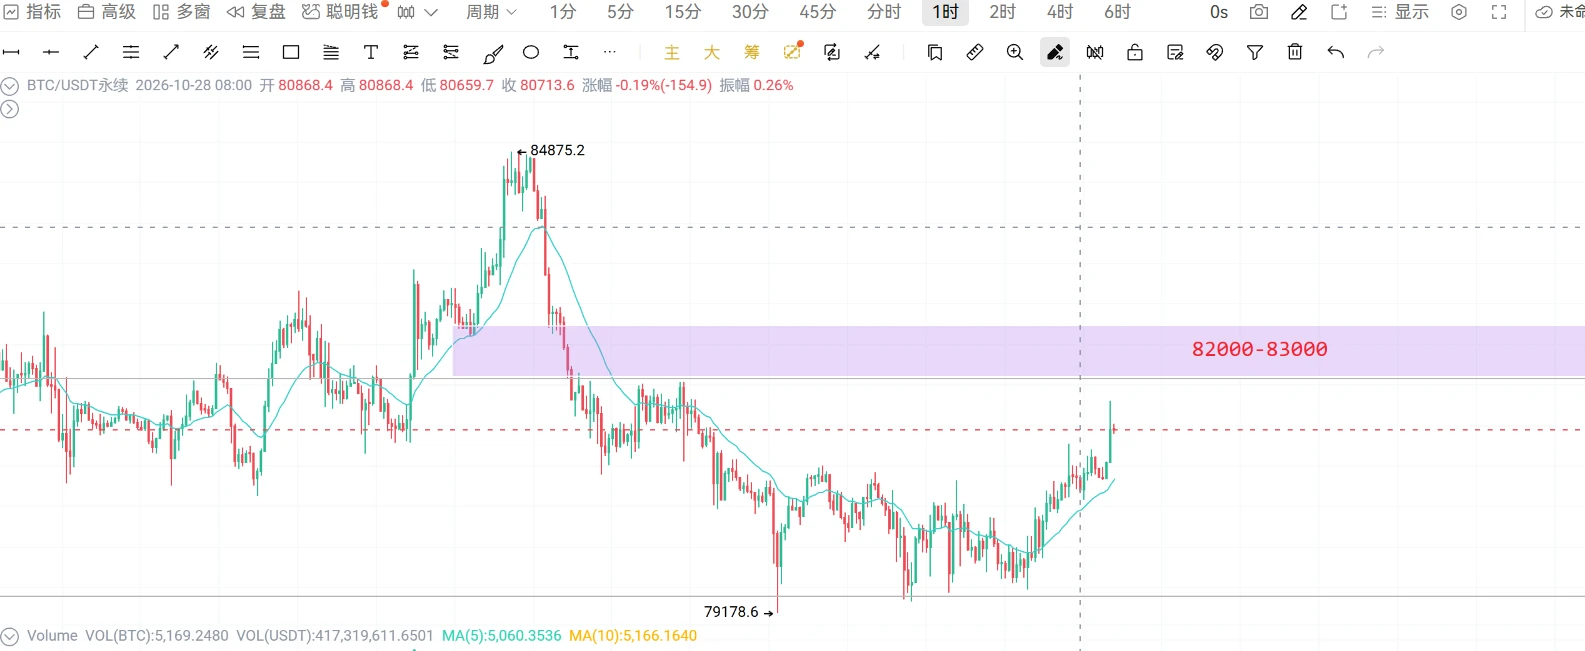The height and width of the screenshot is (651, 1585).
Task: Open more drawing tools (ellipsis)
Action: pyautogui.click(x=610, y=52)
